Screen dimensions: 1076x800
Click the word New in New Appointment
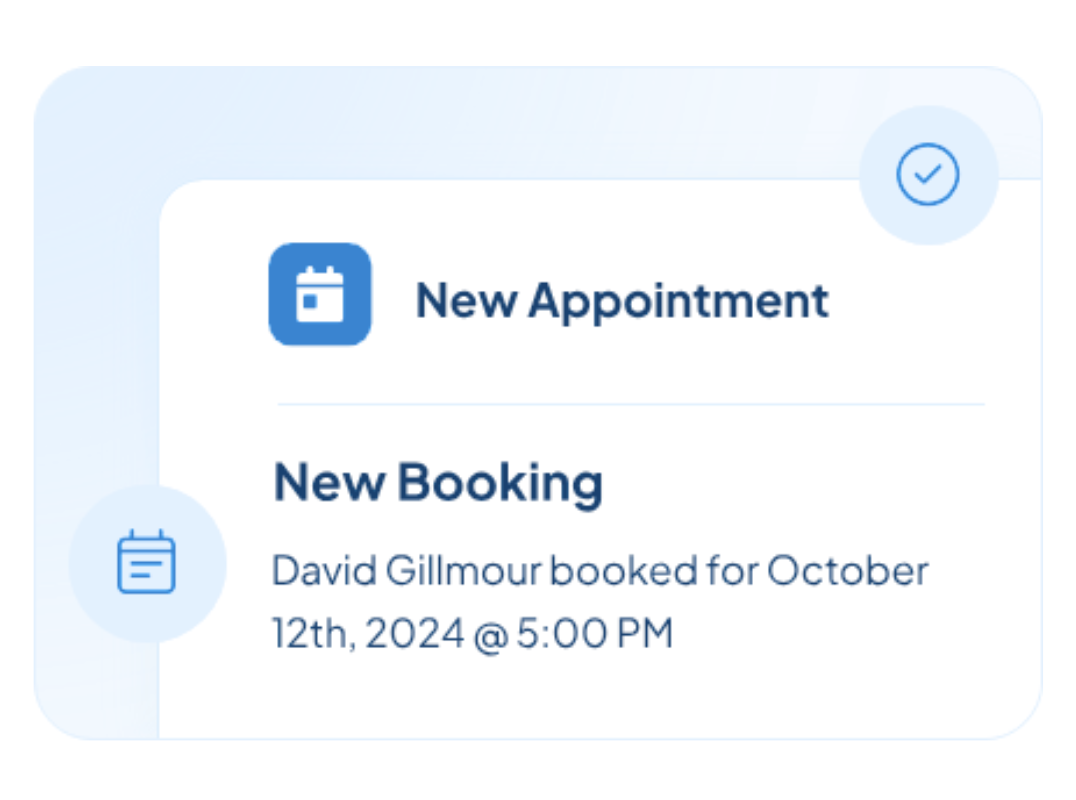click(x=464, y=300)
